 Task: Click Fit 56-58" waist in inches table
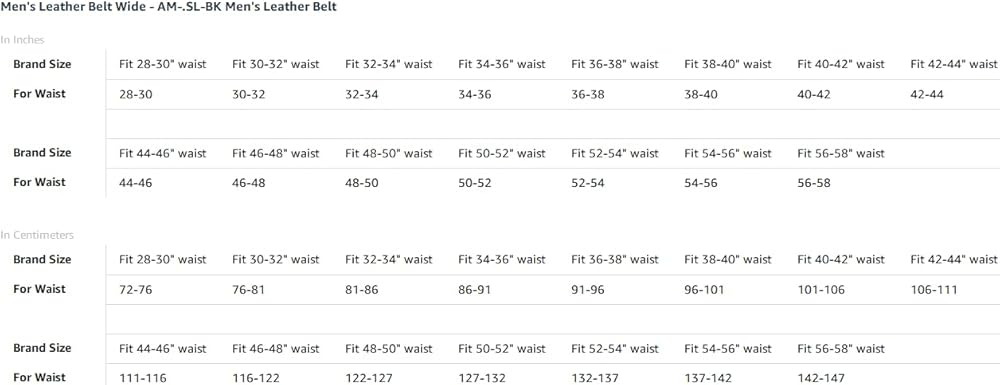[x=841, y=154]
